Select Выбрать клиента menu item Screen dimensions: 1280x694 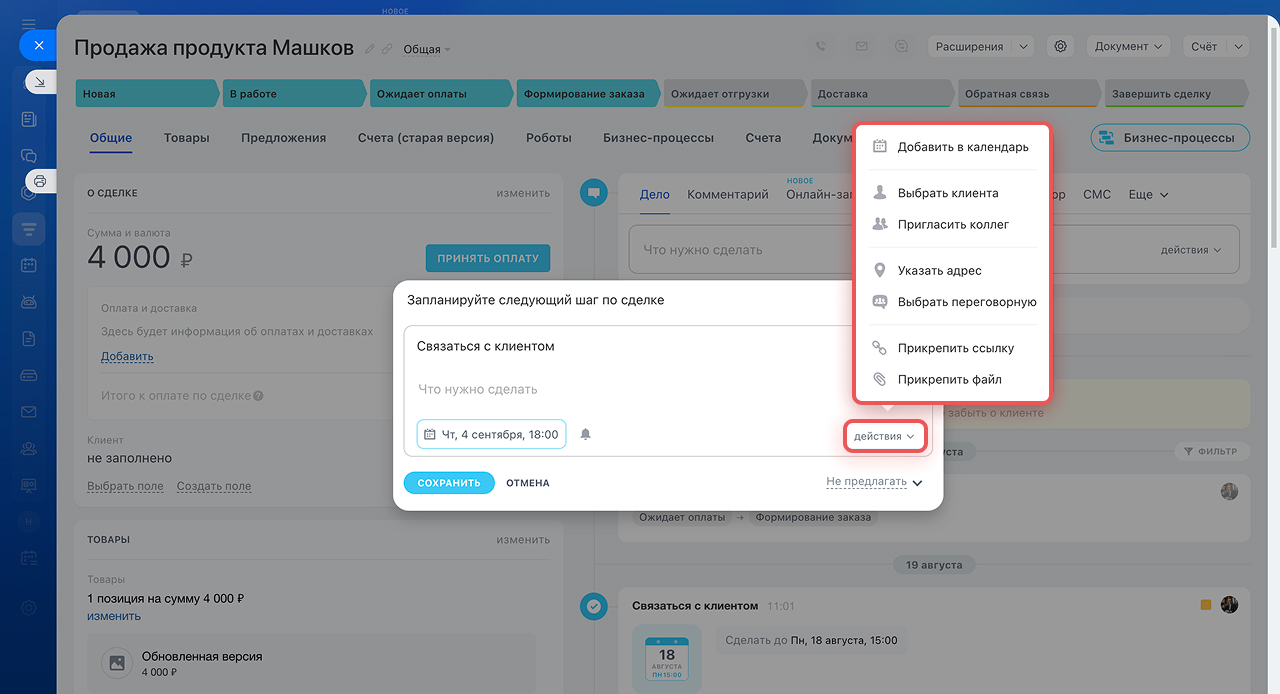951,193
